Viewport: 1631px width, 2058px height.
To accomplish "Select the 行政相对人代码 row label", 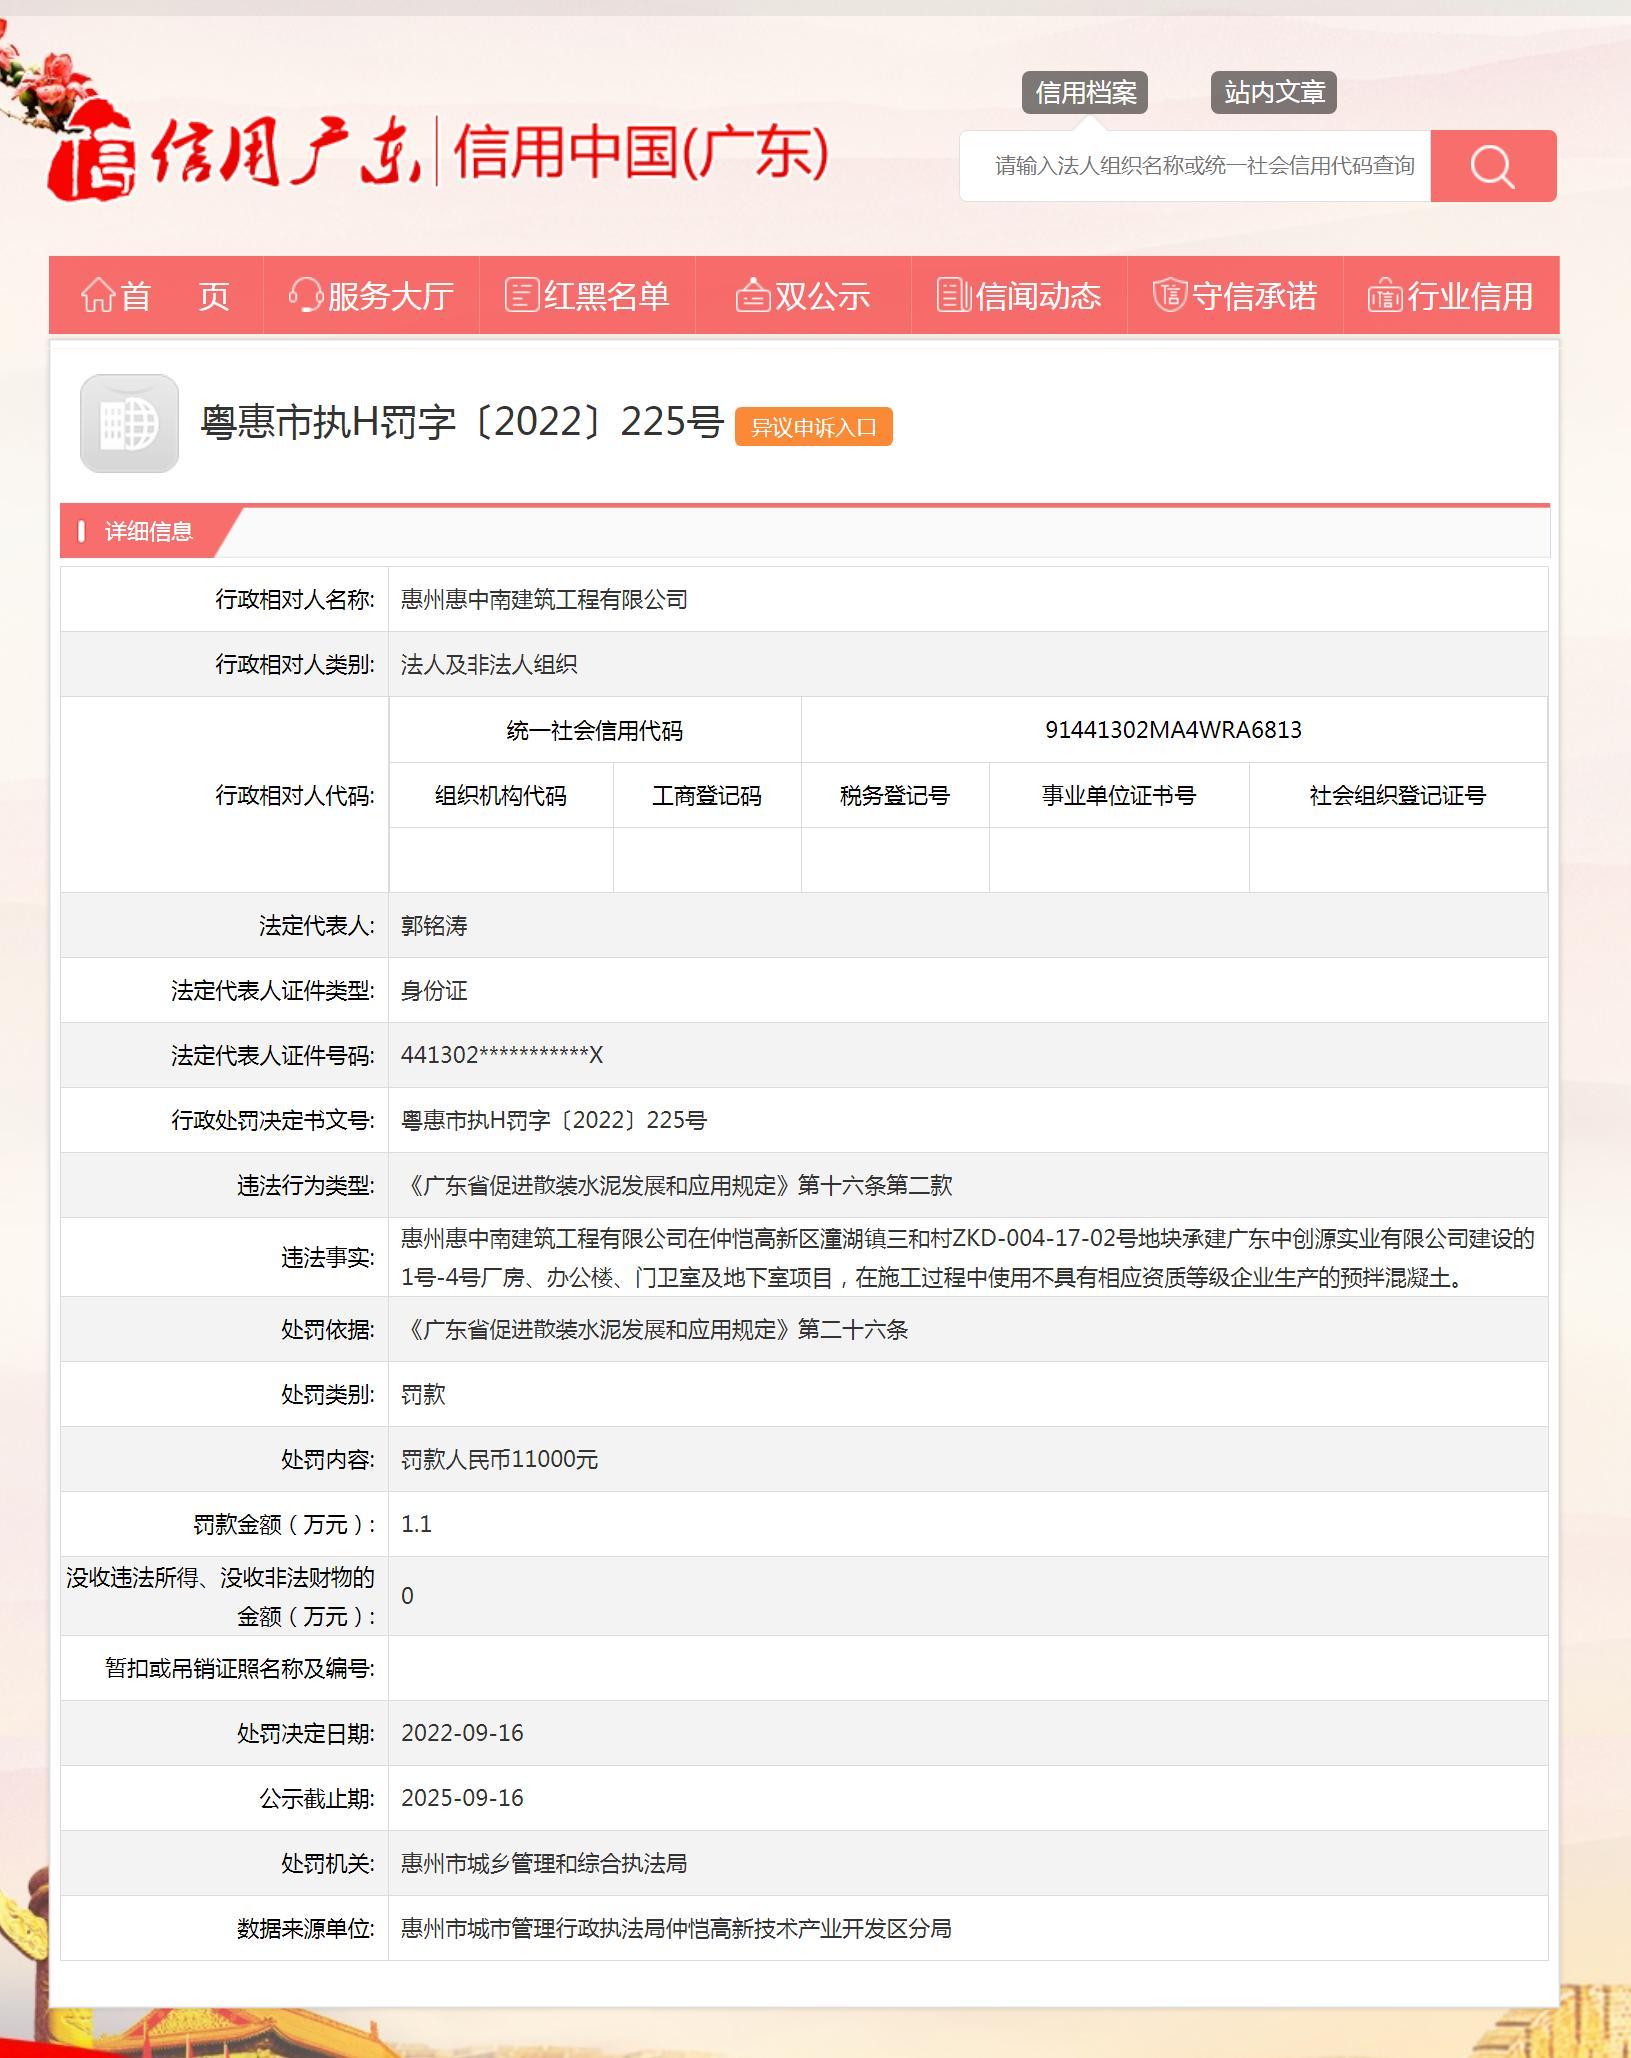I will click(295, 796).
